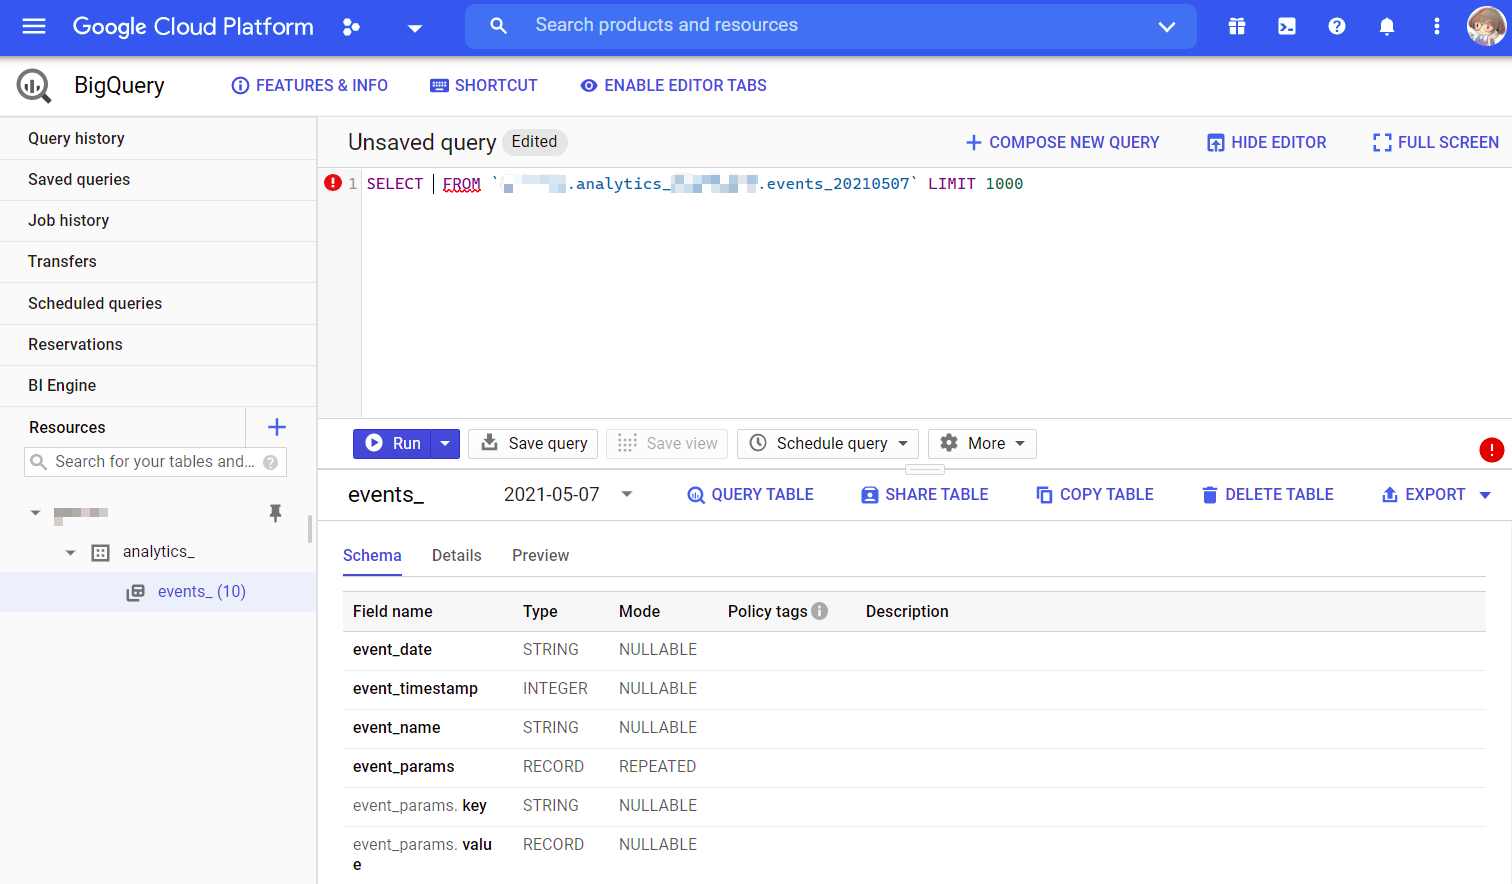This screenshot has height=884, width=1512.
Task: Switch to the Details tab
Action: [x=457, y=556]
